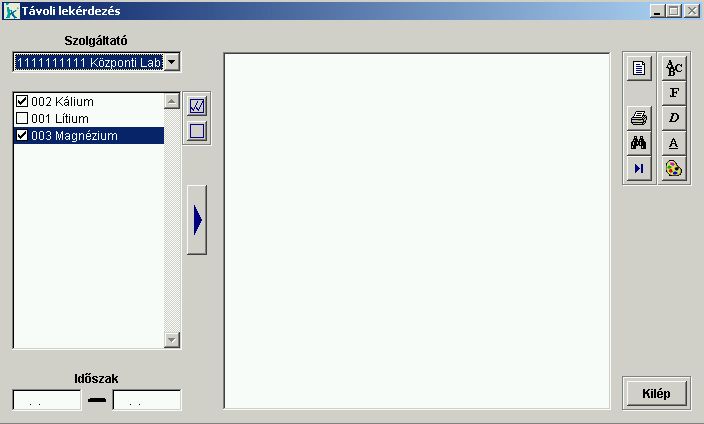Click the italic D icon button
The height and width of the screenshot is (424, 704).
point(674,118)
